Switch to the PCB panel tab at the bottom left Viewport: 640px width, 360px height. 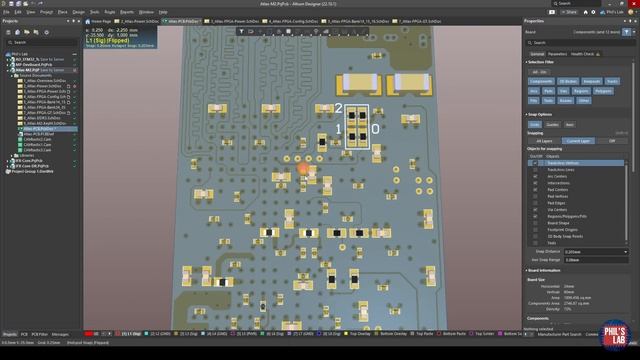[x=24, y=334]
